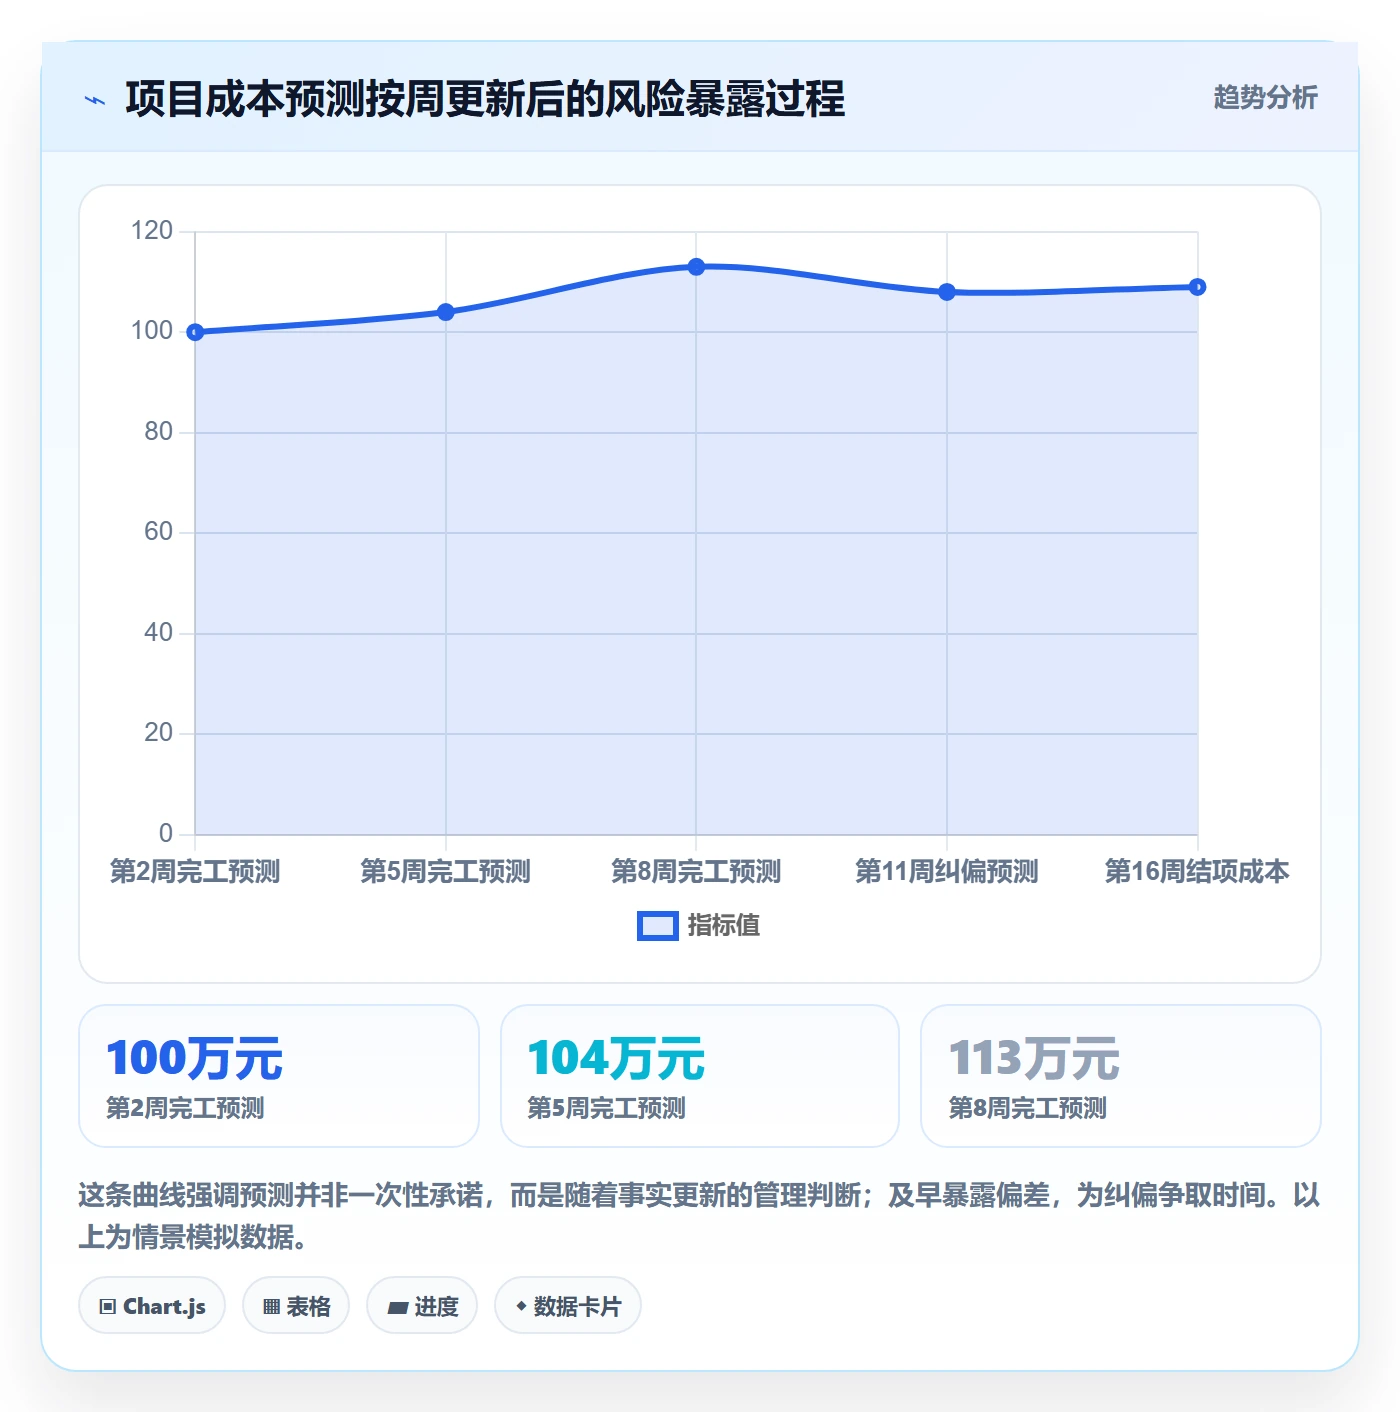The width and height of the screenshot is (1400, 1412).
Task: Click the Chart.js tag chip
Action: [x=152, y=1305]
